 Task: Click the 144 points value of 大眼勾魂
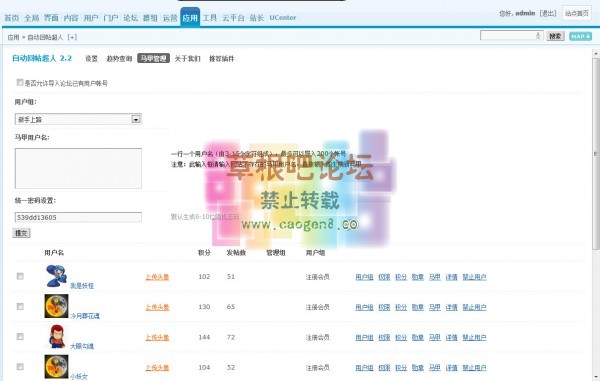204,337
